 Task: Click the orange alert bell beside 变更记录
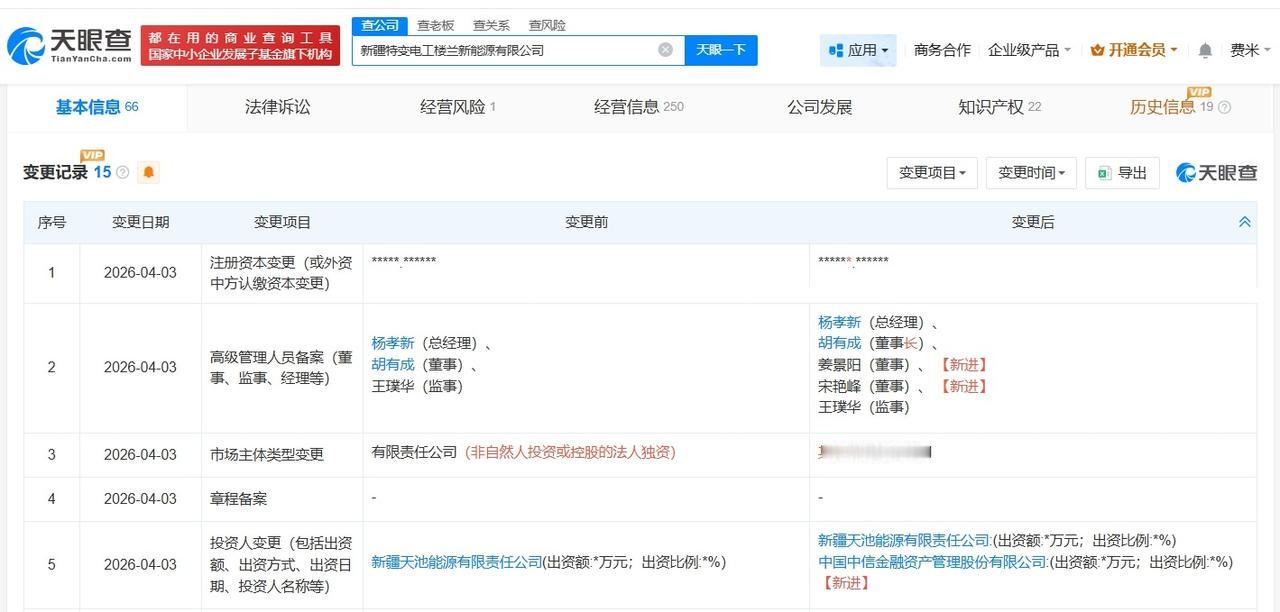(x=148, y=172)
